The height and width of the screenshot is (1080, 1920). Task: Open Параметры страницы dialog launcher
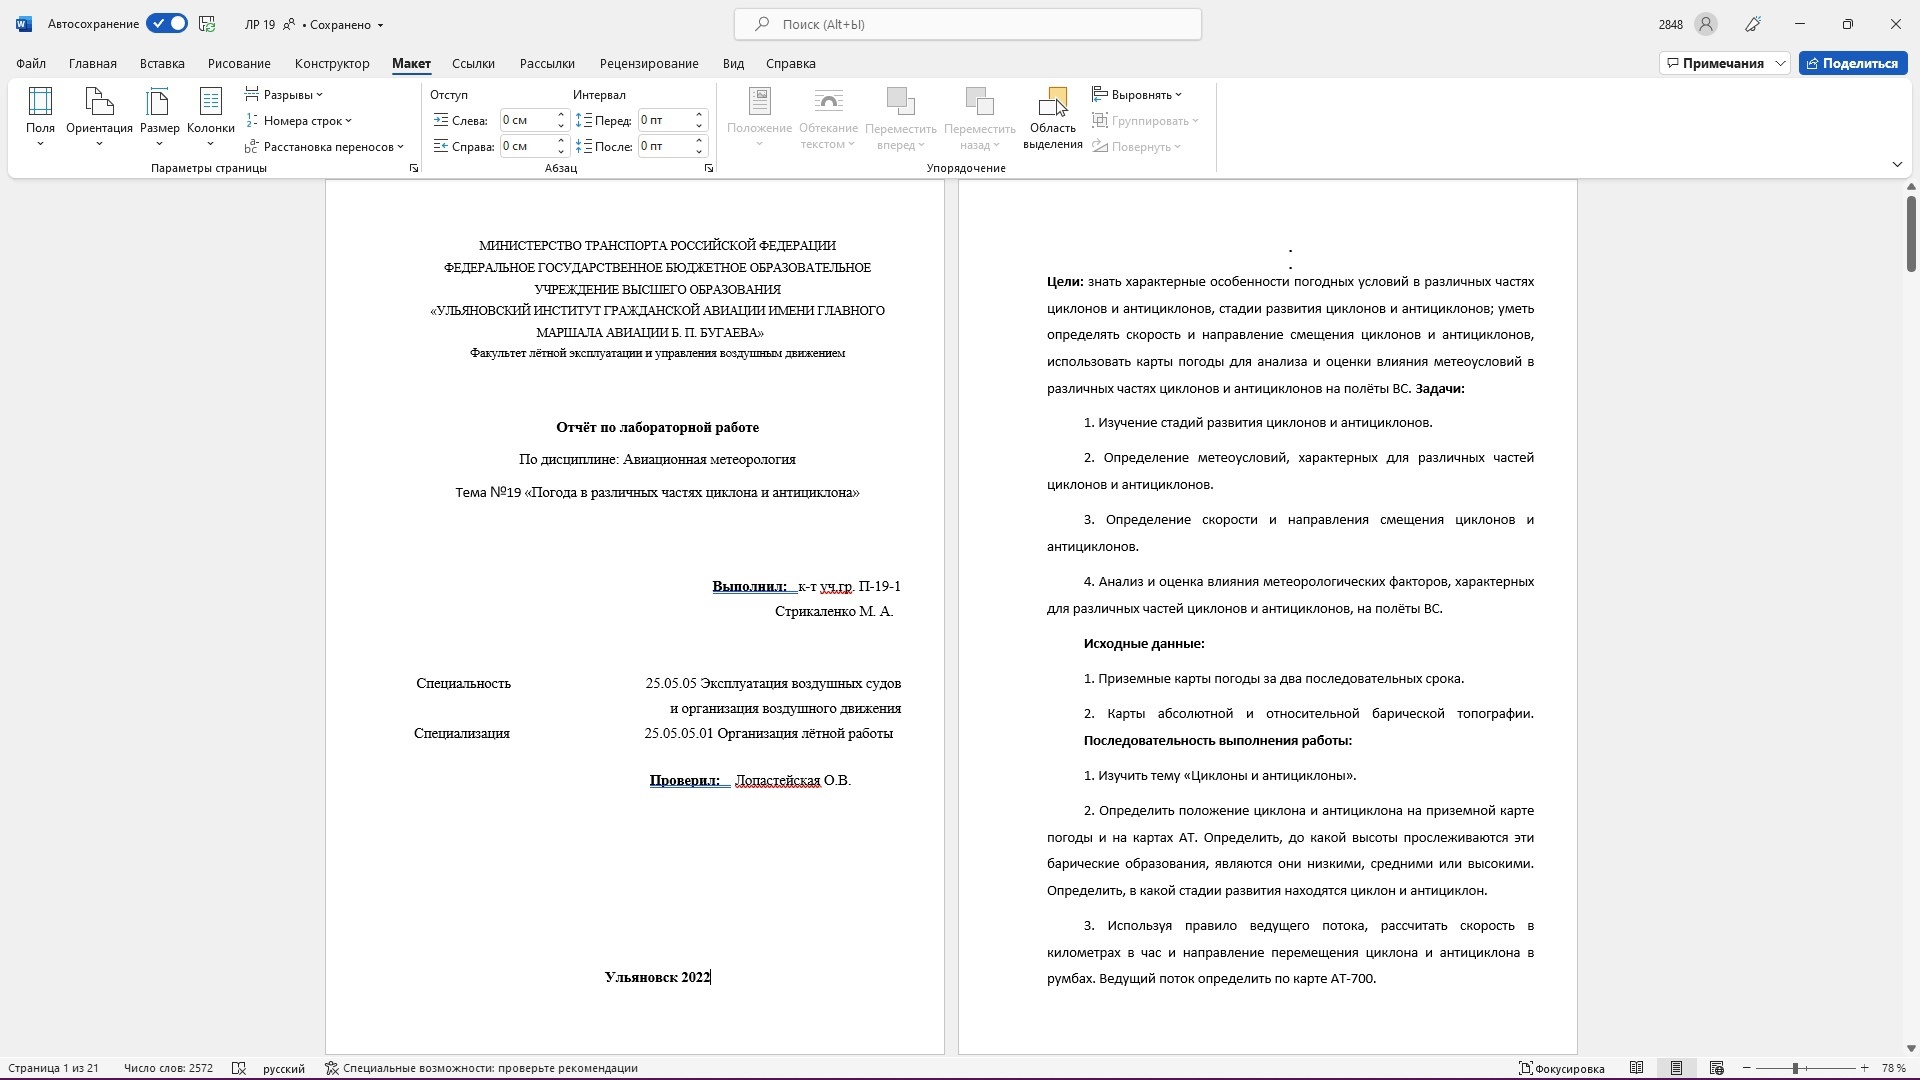(414, 169)
